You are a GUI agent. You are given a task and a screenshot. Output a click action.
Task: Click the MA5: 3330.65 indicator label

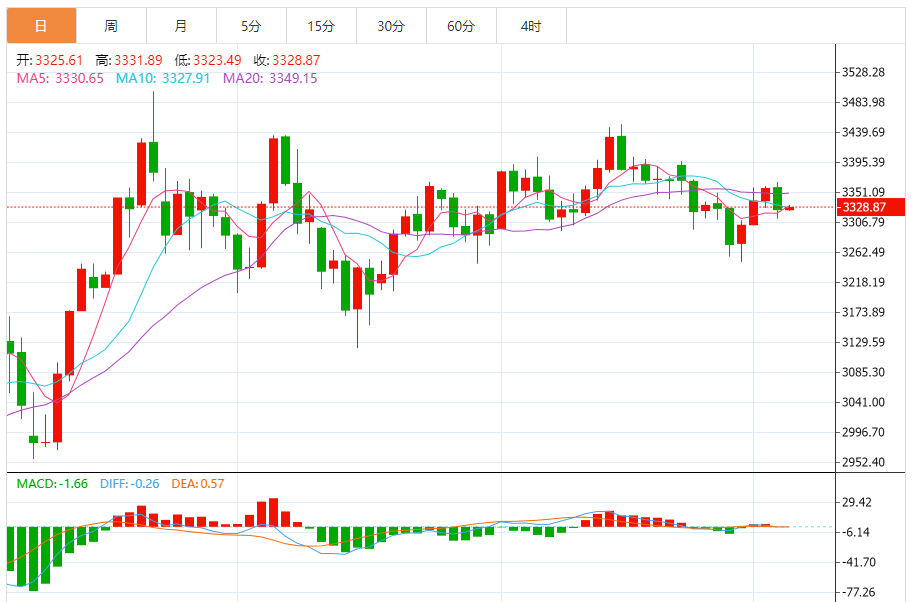(60, 78)
